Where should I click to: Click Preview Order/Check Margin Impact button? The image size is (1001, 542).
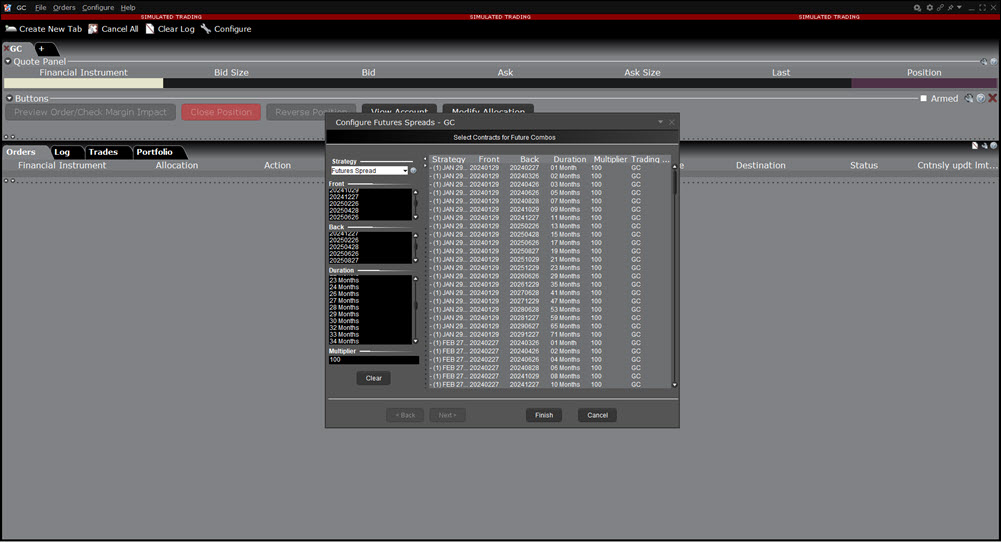[x=90, y=112]
